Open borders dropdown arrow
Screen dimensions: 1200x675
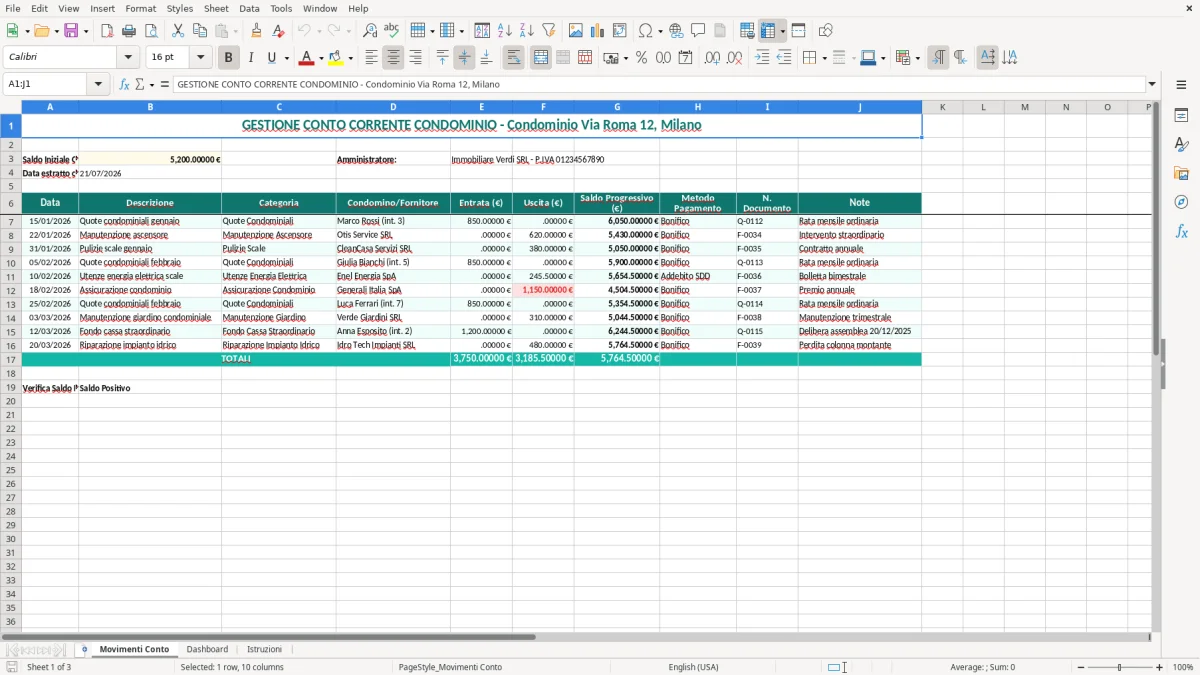823,58
